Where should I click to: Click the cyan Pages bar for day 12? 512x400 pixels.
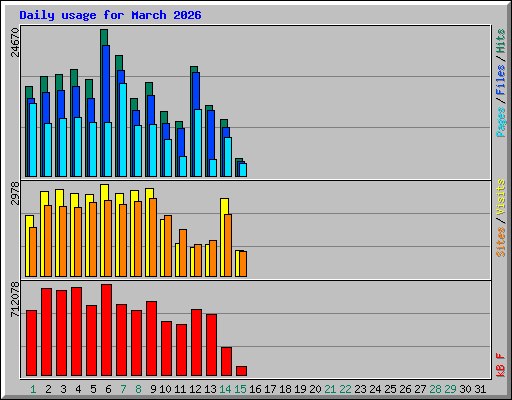[x=198, y=143]
